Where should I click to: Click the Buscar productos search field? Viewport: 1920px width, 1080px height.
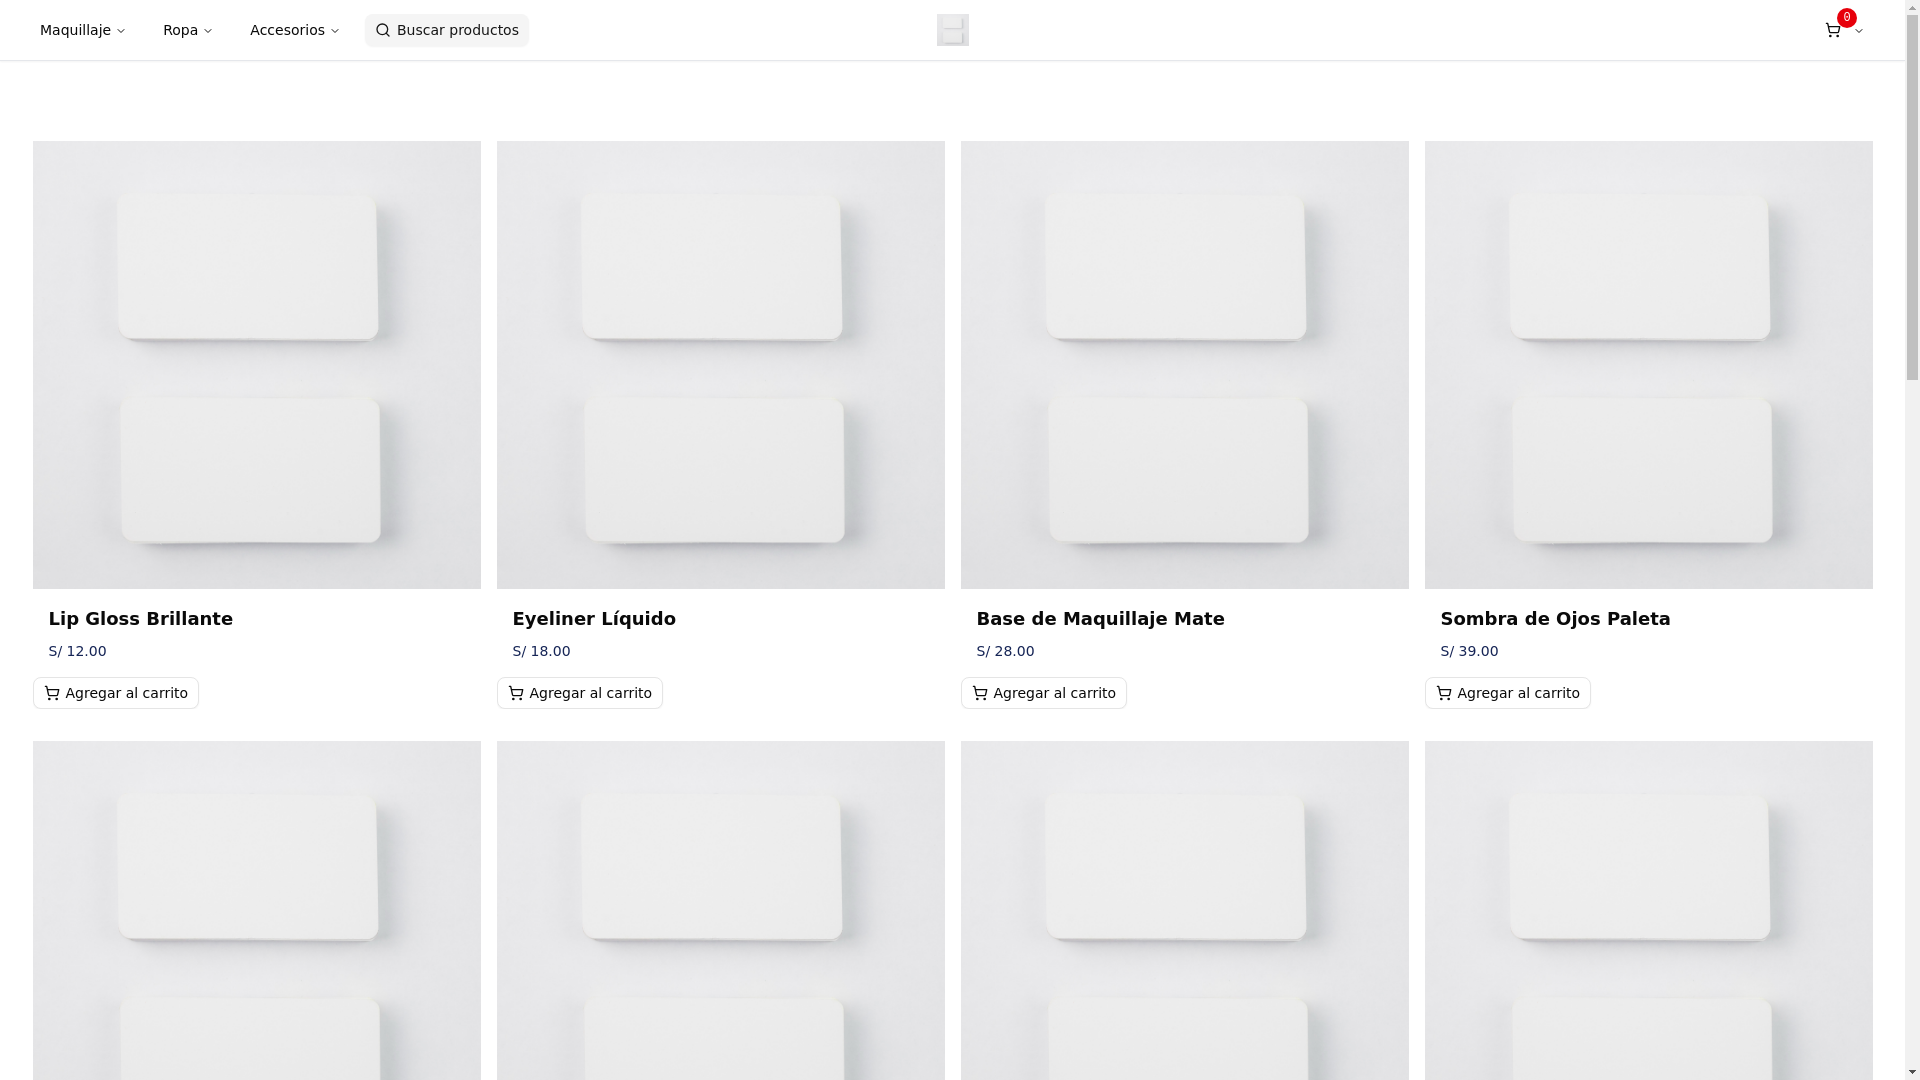[x=447, y=30]
